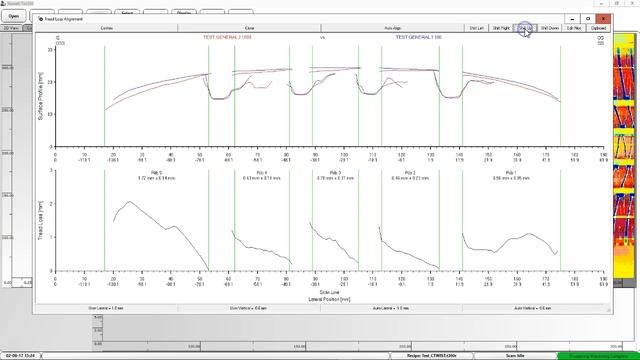Click the Auto Align button
This screenshot has width=640, height=360.
[x=393, y=28]
